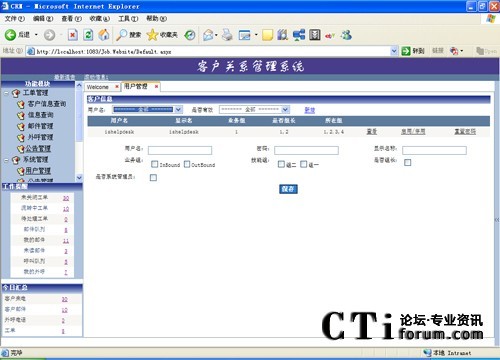Click the 保存 button
Viewport: 500px width, 360px height.
pos(288,189)
